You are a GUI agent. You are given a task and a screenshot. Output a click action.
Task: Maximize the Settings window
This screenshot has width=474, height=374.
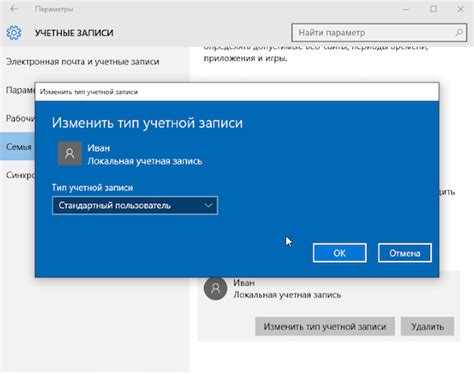[x=433, y=9]
